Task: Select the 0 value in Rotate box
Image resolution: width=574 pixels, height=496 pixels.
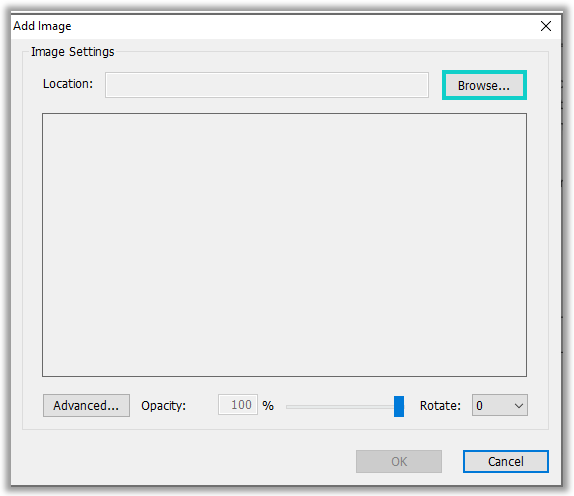Action: [479, 406]
